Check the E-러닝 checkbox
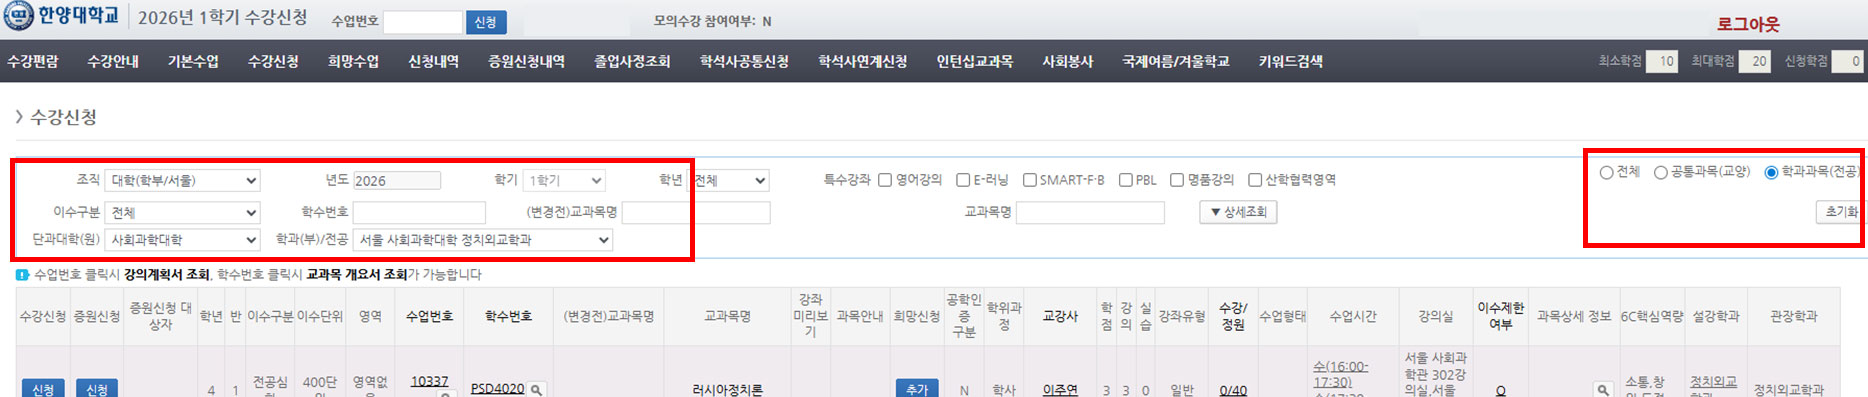 point(963,180)
